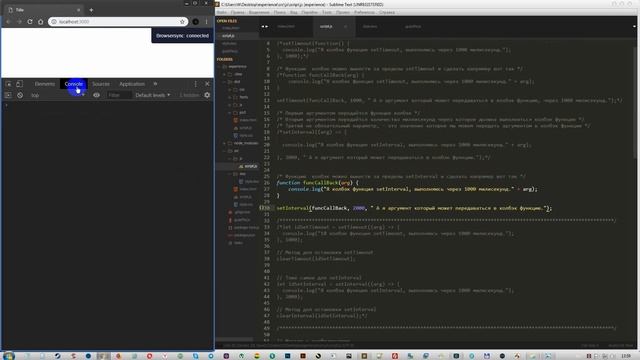Select script.js under OPEN FILES
640x360 pixels.
229,36
